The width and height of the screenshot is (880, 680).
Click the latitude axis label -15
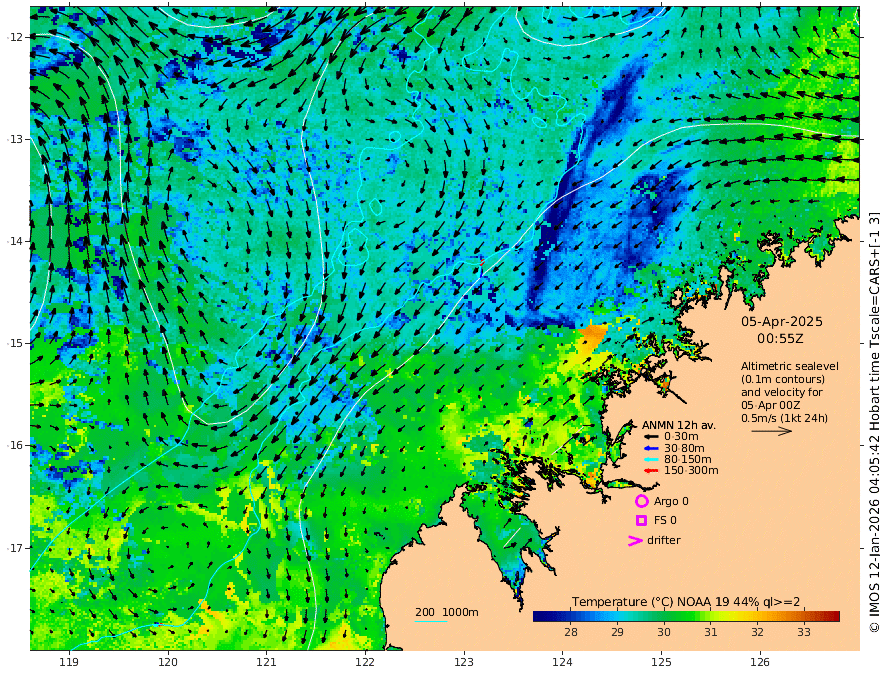pos(15,343)
